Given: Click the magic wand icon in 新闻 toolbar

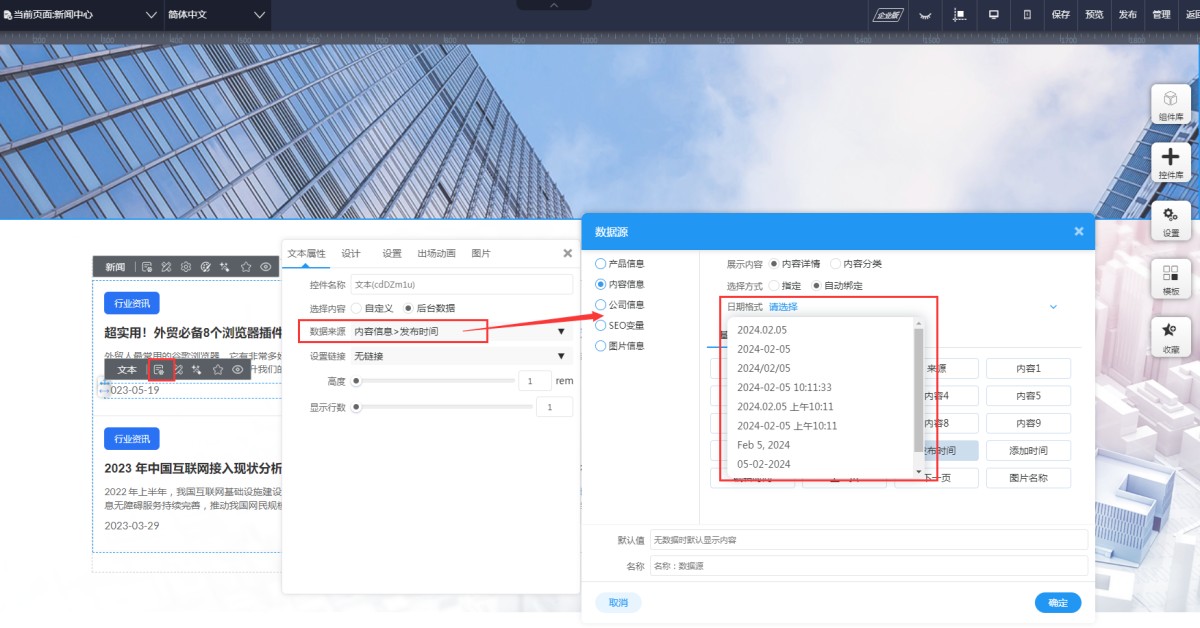Looking at the screenshot, I should 225,267.
